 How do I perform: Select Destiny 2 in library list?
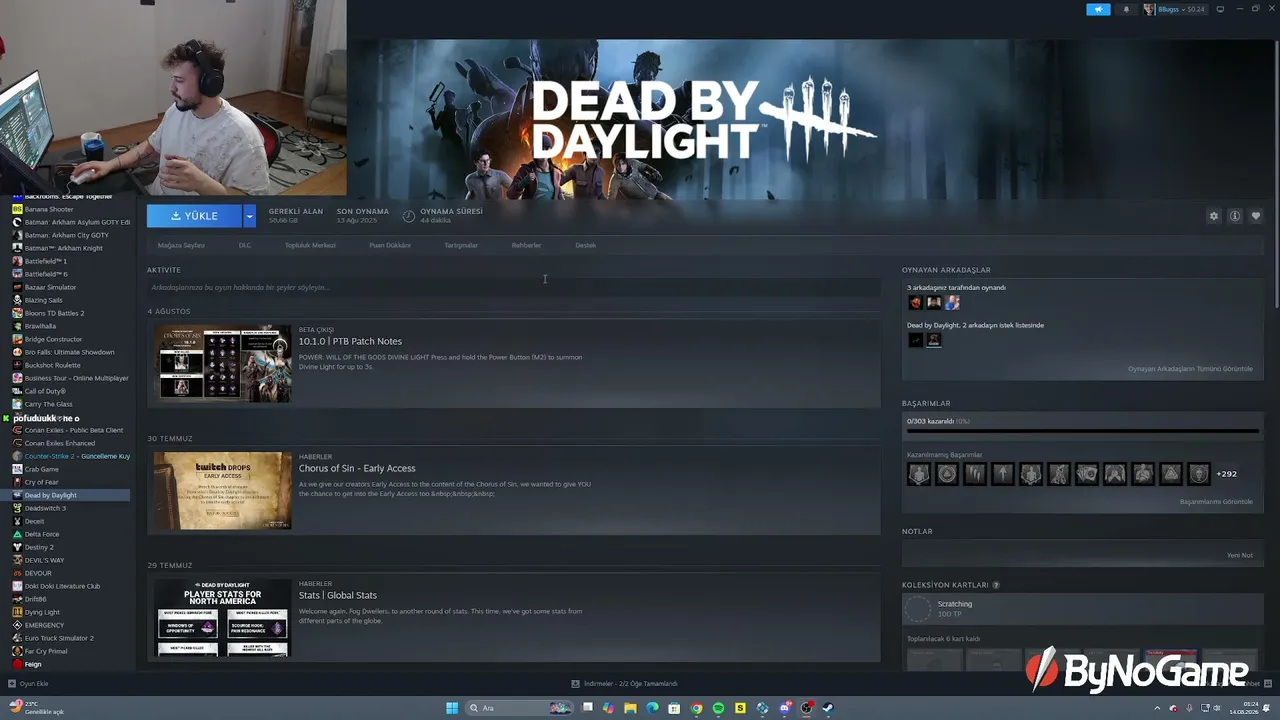(x=39, y=547)
